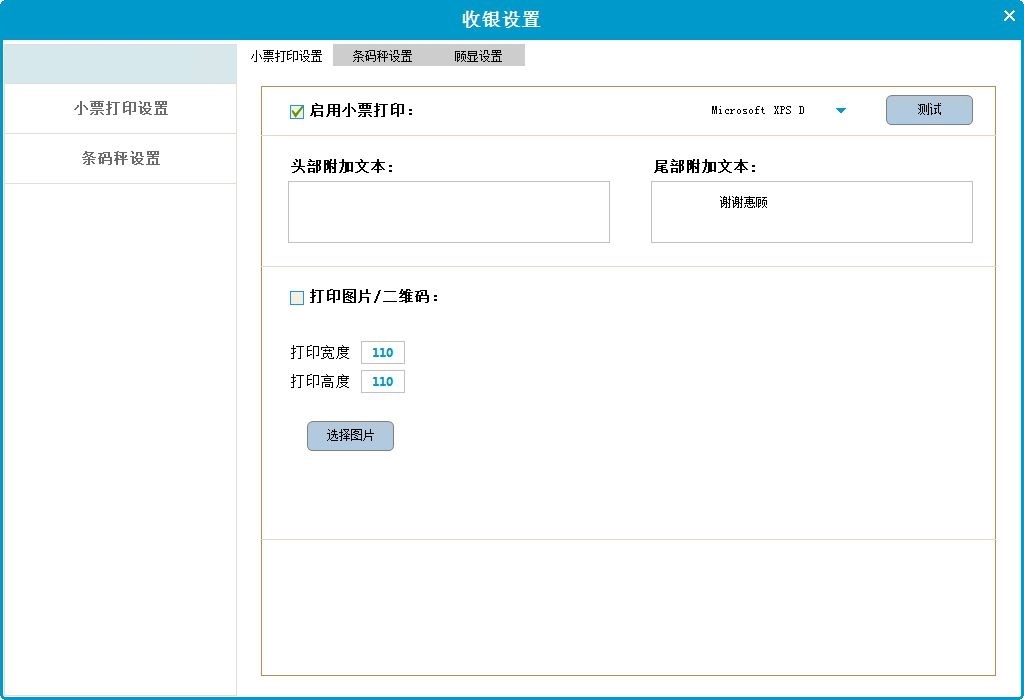The image size is (1024, 700).
Task: Expand the printer list with the blue arrow
Action: [840, 111]
